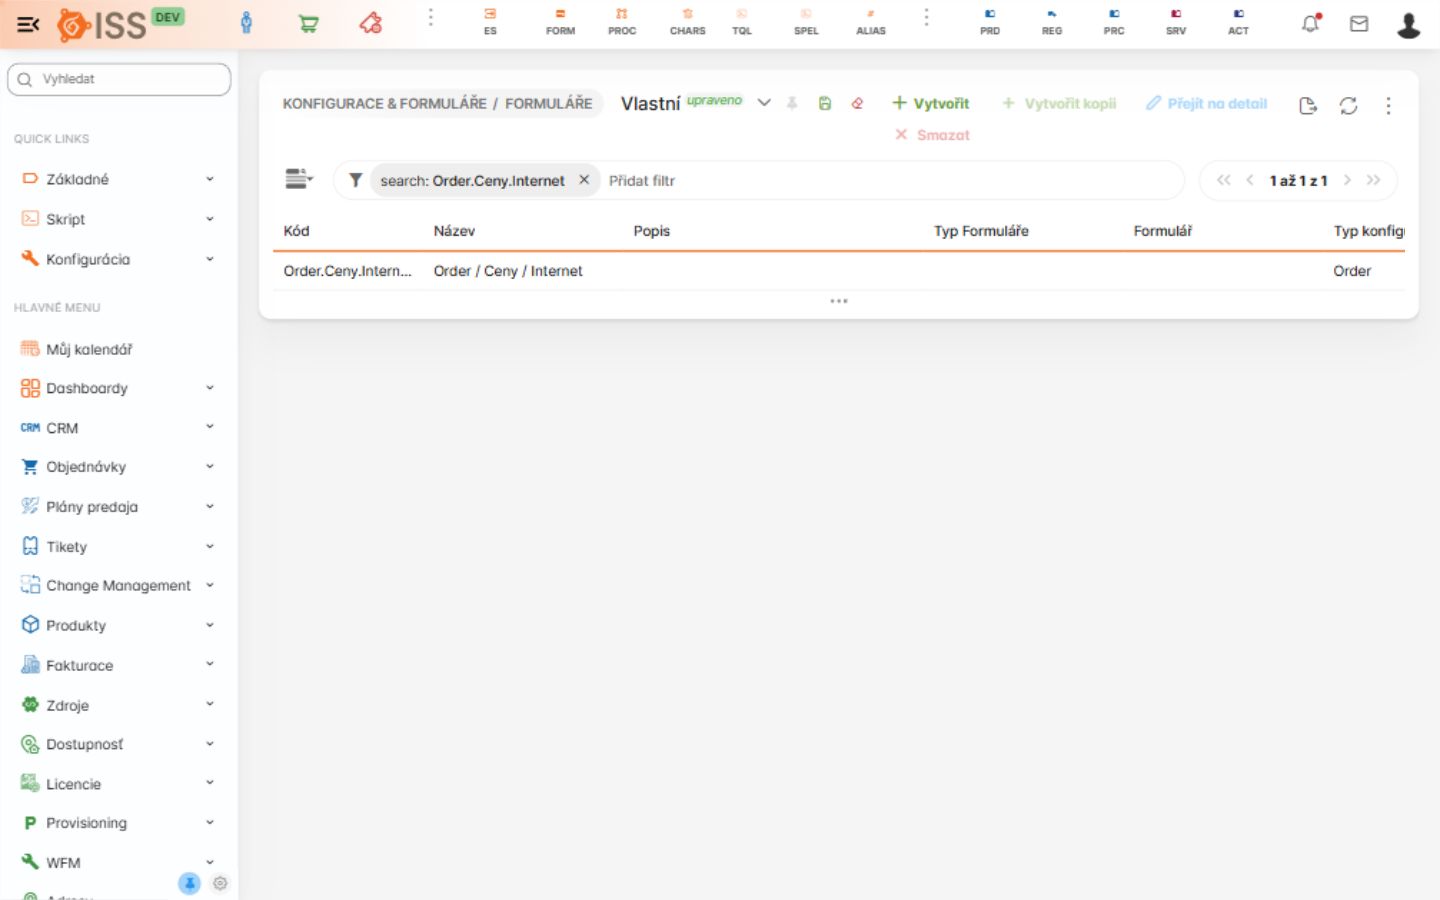Open Change Management menu item
1440x900 pixels.
click(x=118, y=586)
